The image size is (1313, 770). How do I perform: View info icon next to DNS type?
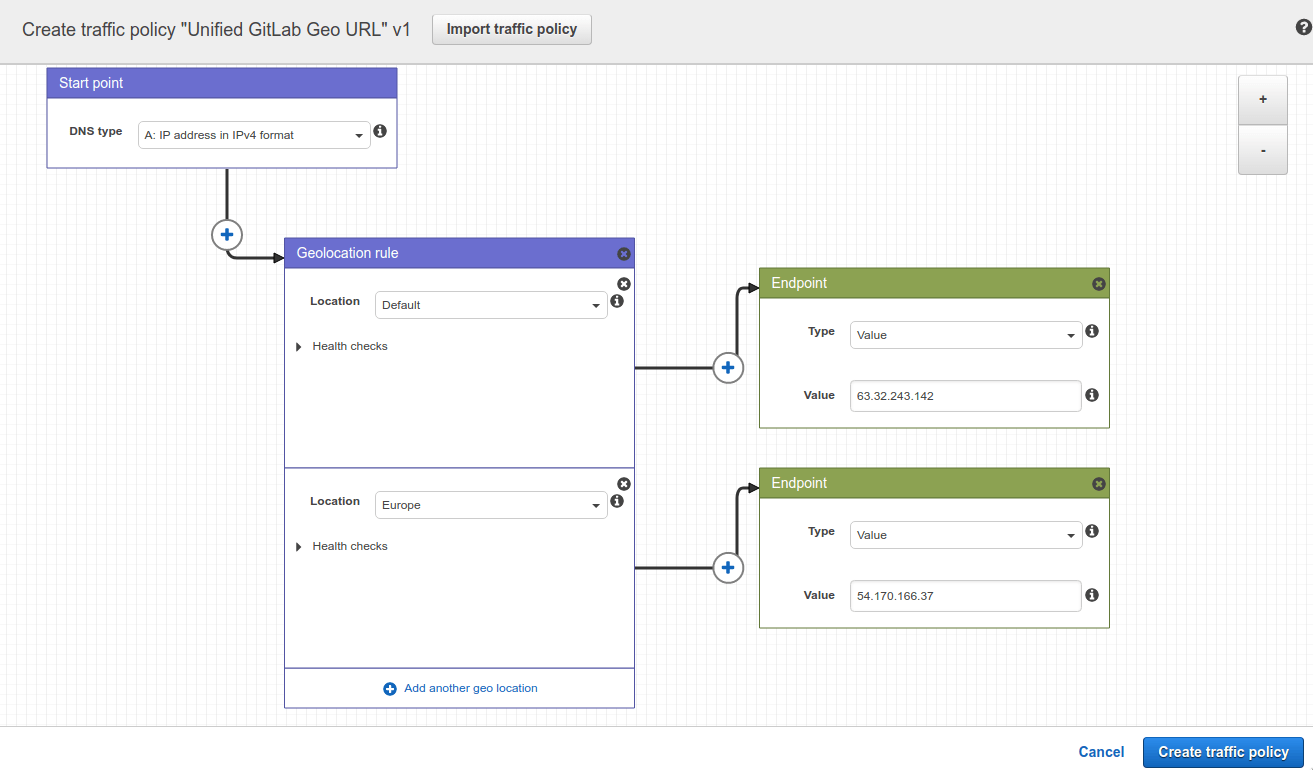pos(380,130)
